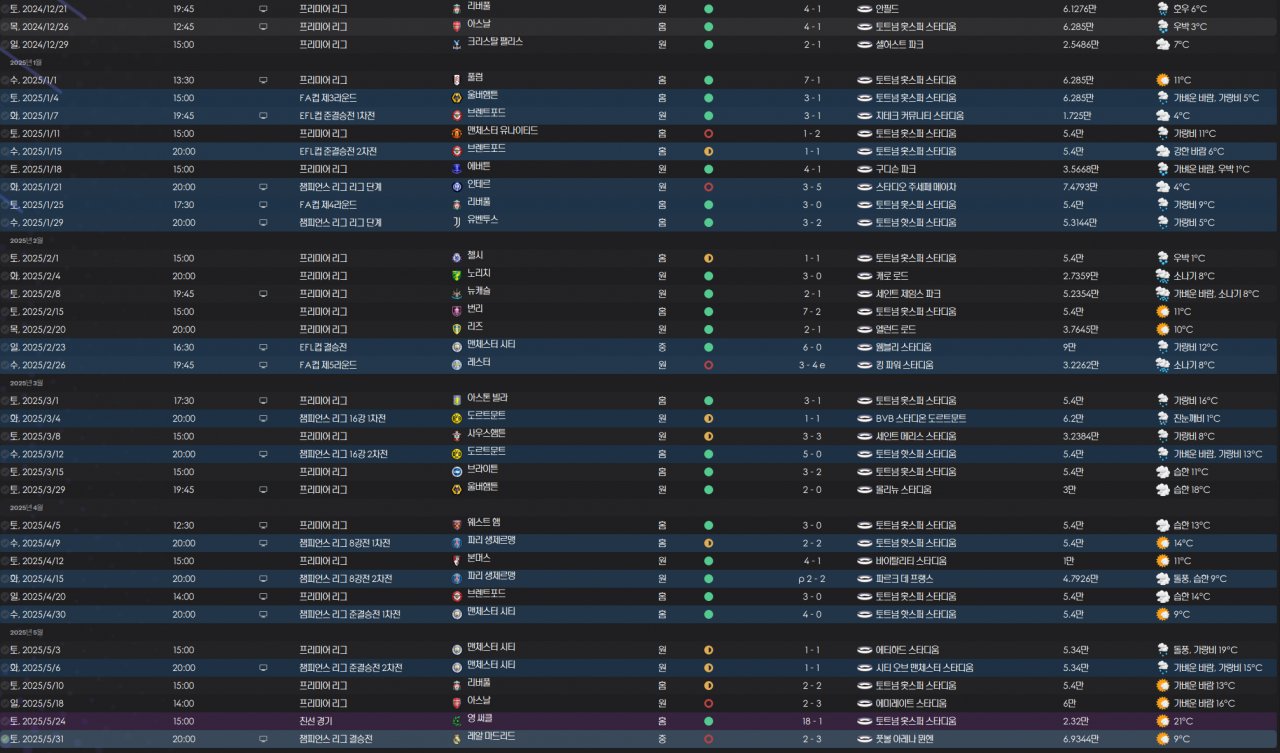
Task: Open the 6 - 0 EFL컵 결승전 result
Action: click(812, 347)
